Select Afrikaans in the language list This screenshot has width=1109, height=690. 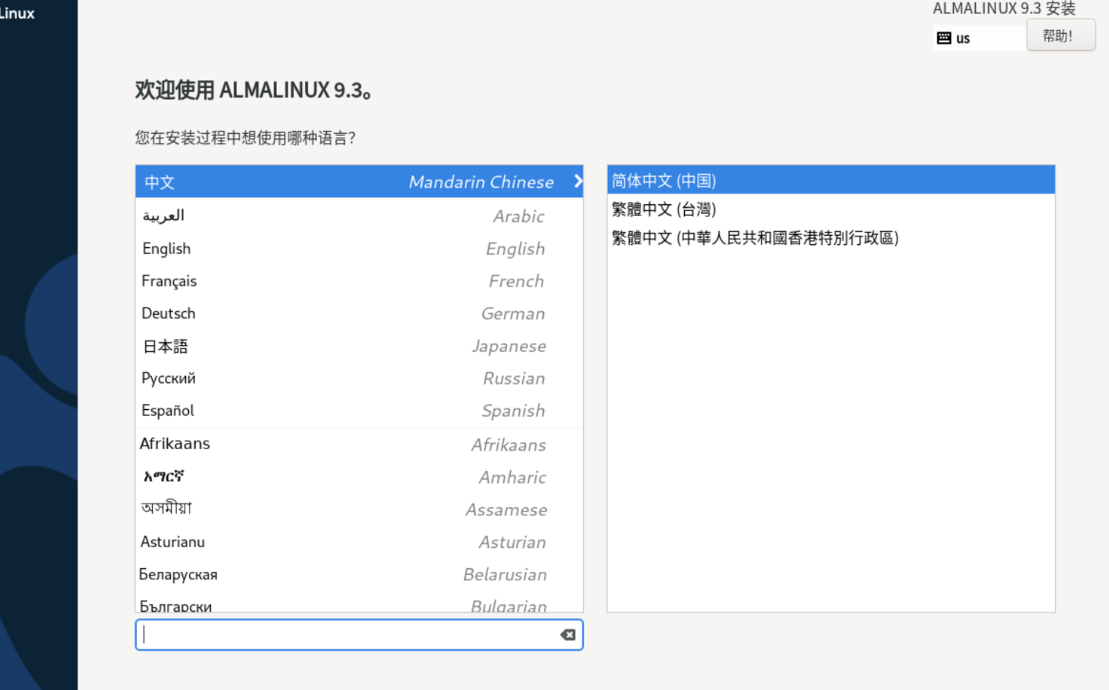[x=359, y=444]
